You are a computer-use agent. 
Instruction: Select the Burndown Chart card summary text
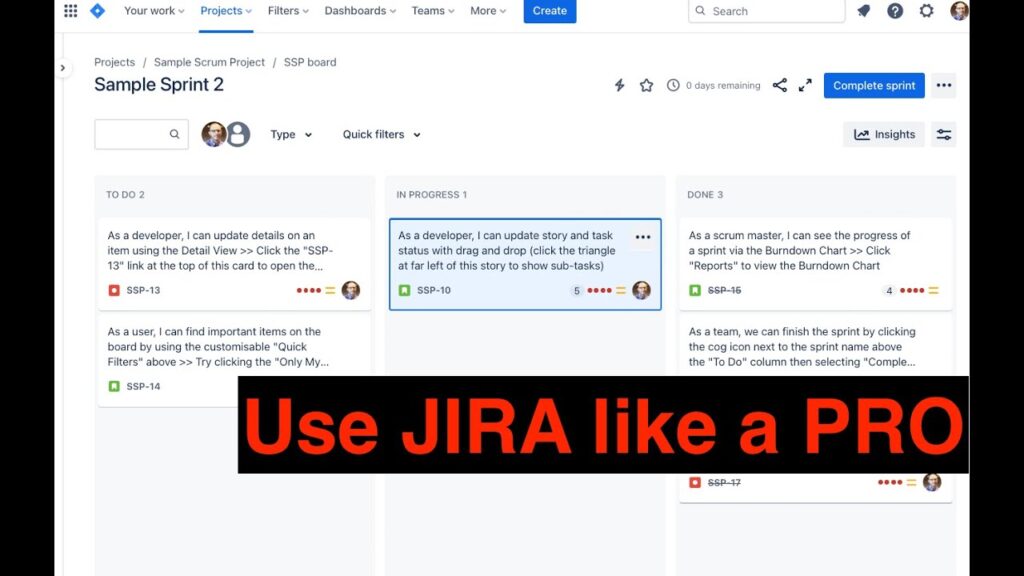(799, 250)
